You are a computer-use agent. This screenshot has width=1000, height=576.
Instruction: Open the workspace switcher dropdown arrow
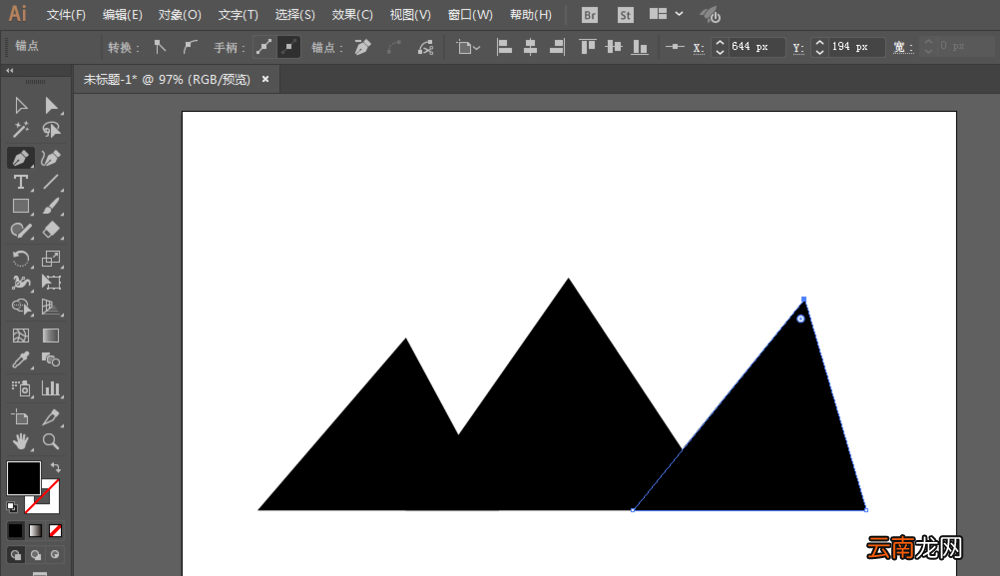679,14
